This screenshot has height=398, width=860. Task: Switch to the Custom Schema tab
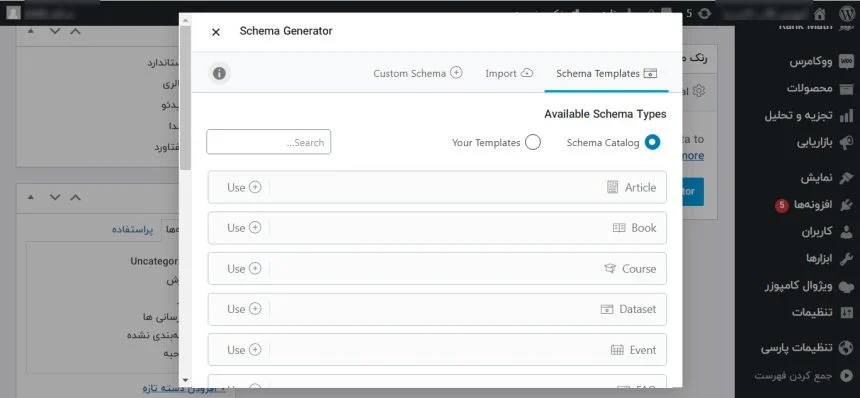pyautogui.click(x=418, y=73)
